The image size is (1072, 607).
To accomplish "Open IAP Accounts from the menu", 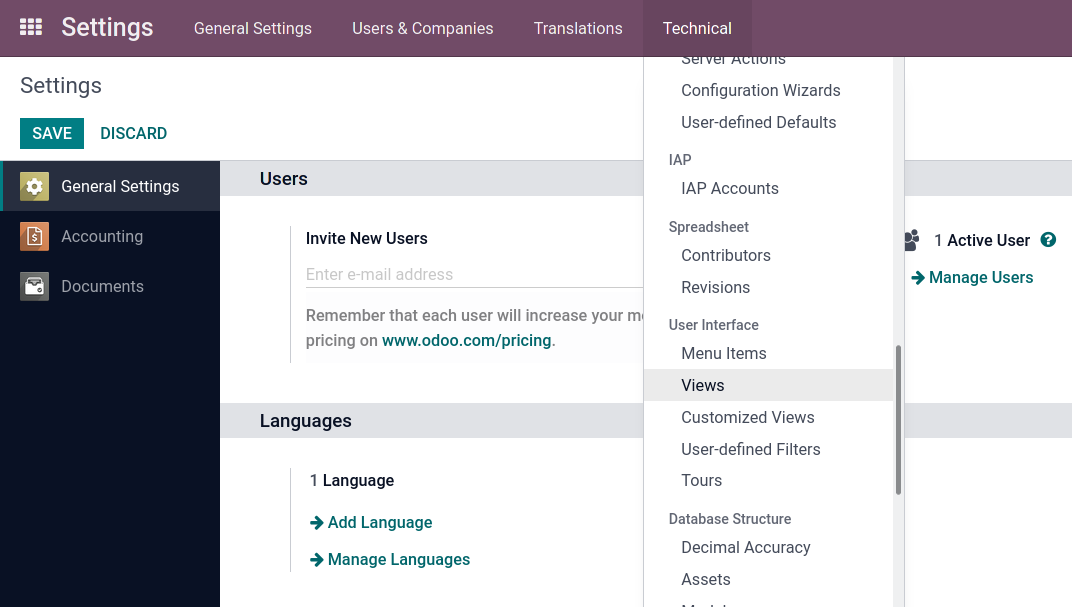I will pyautogui.click(x=730, y=188).
